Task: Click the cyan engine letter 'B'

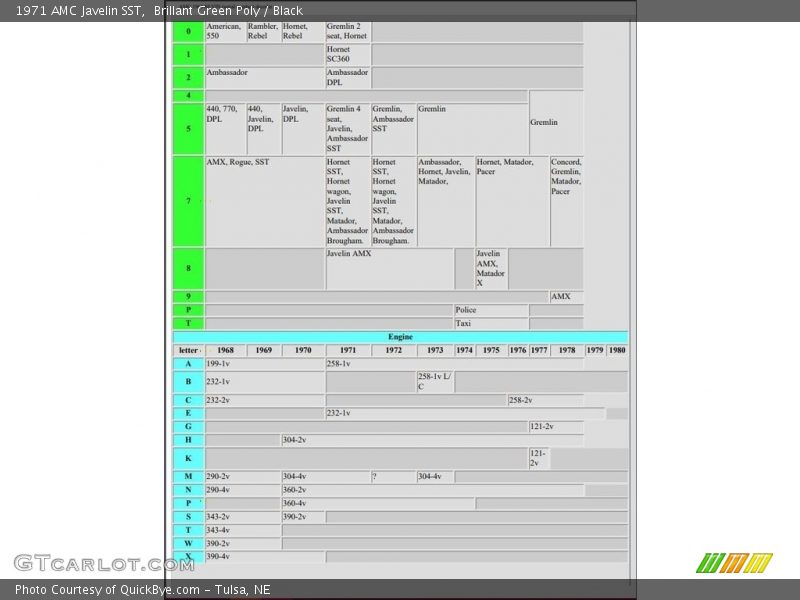Action: [x=188, y=382]
